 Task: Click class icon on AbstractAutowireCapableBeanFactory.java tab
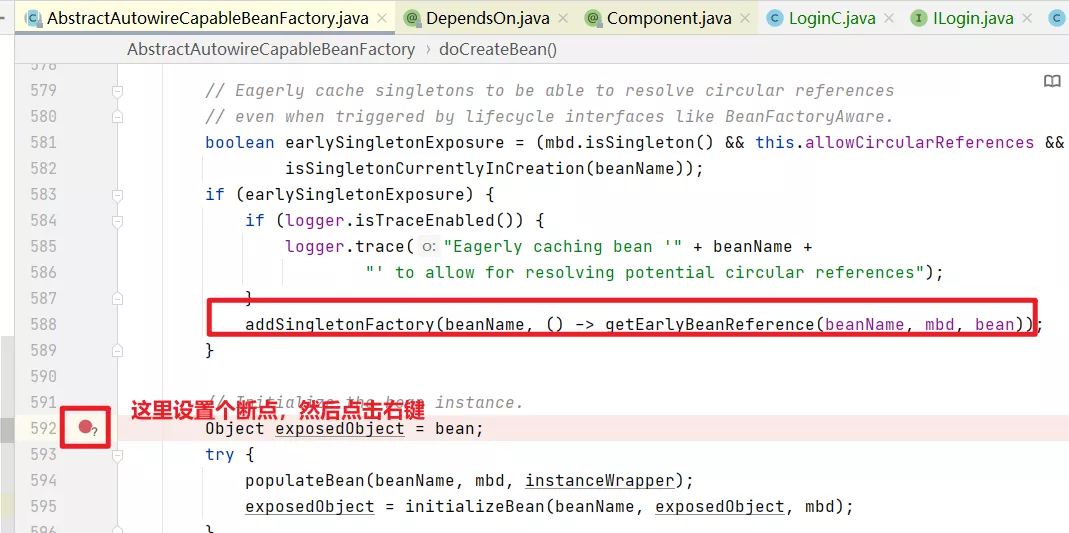click(33, 18)
